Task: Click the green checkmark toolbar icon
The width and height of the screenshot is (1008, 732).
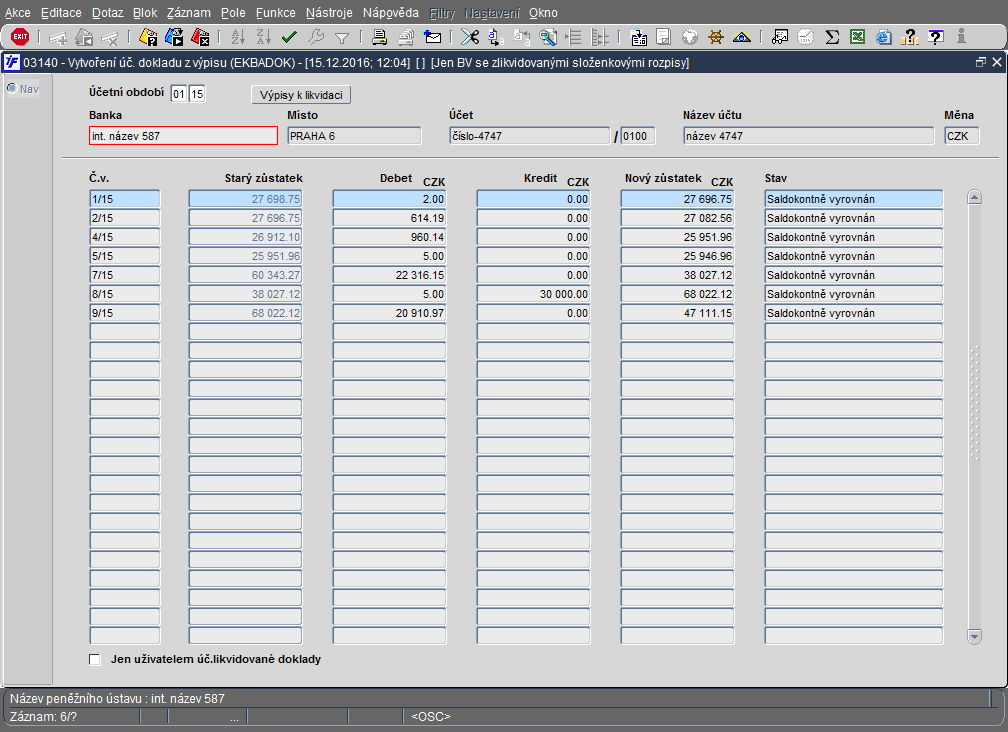Action: [x=290, y=37]
